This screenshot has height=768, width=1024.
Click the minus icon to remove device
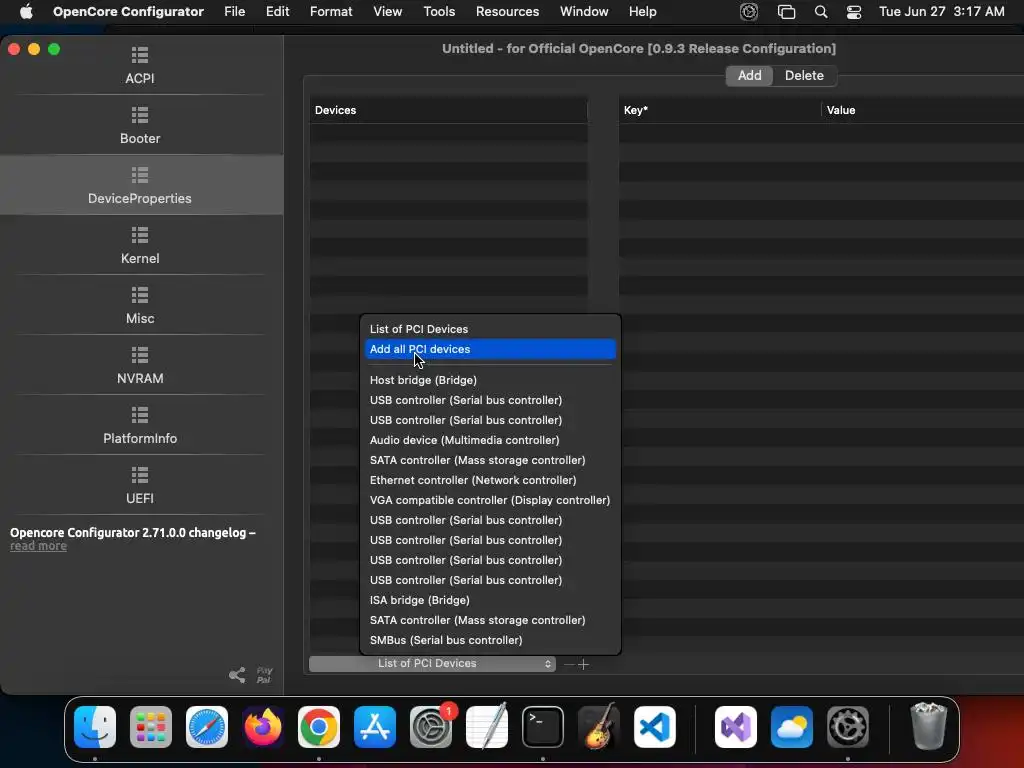(569, 664)
